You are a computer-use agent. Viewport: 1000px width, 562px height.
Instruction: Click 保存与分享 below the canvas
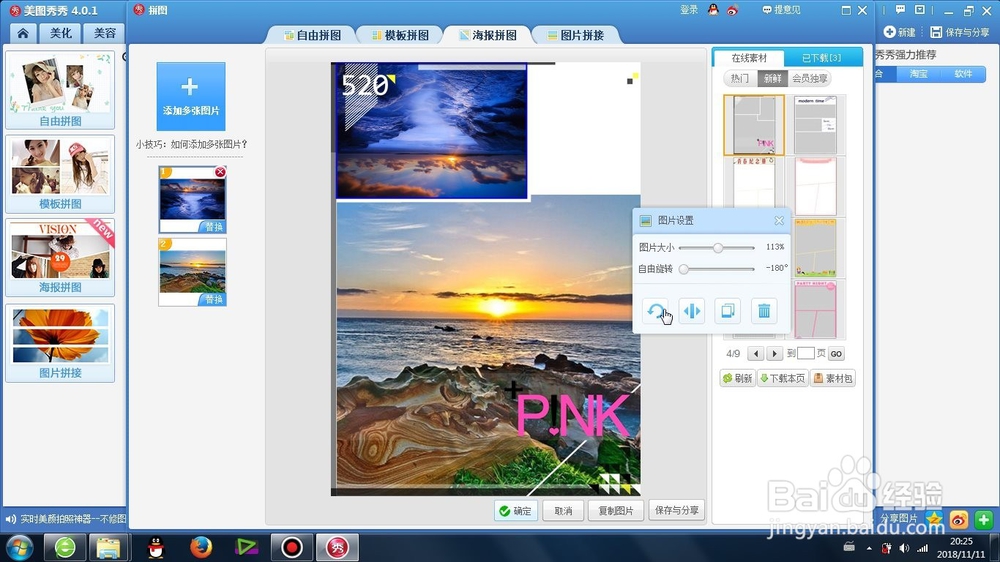coord(677,510)
